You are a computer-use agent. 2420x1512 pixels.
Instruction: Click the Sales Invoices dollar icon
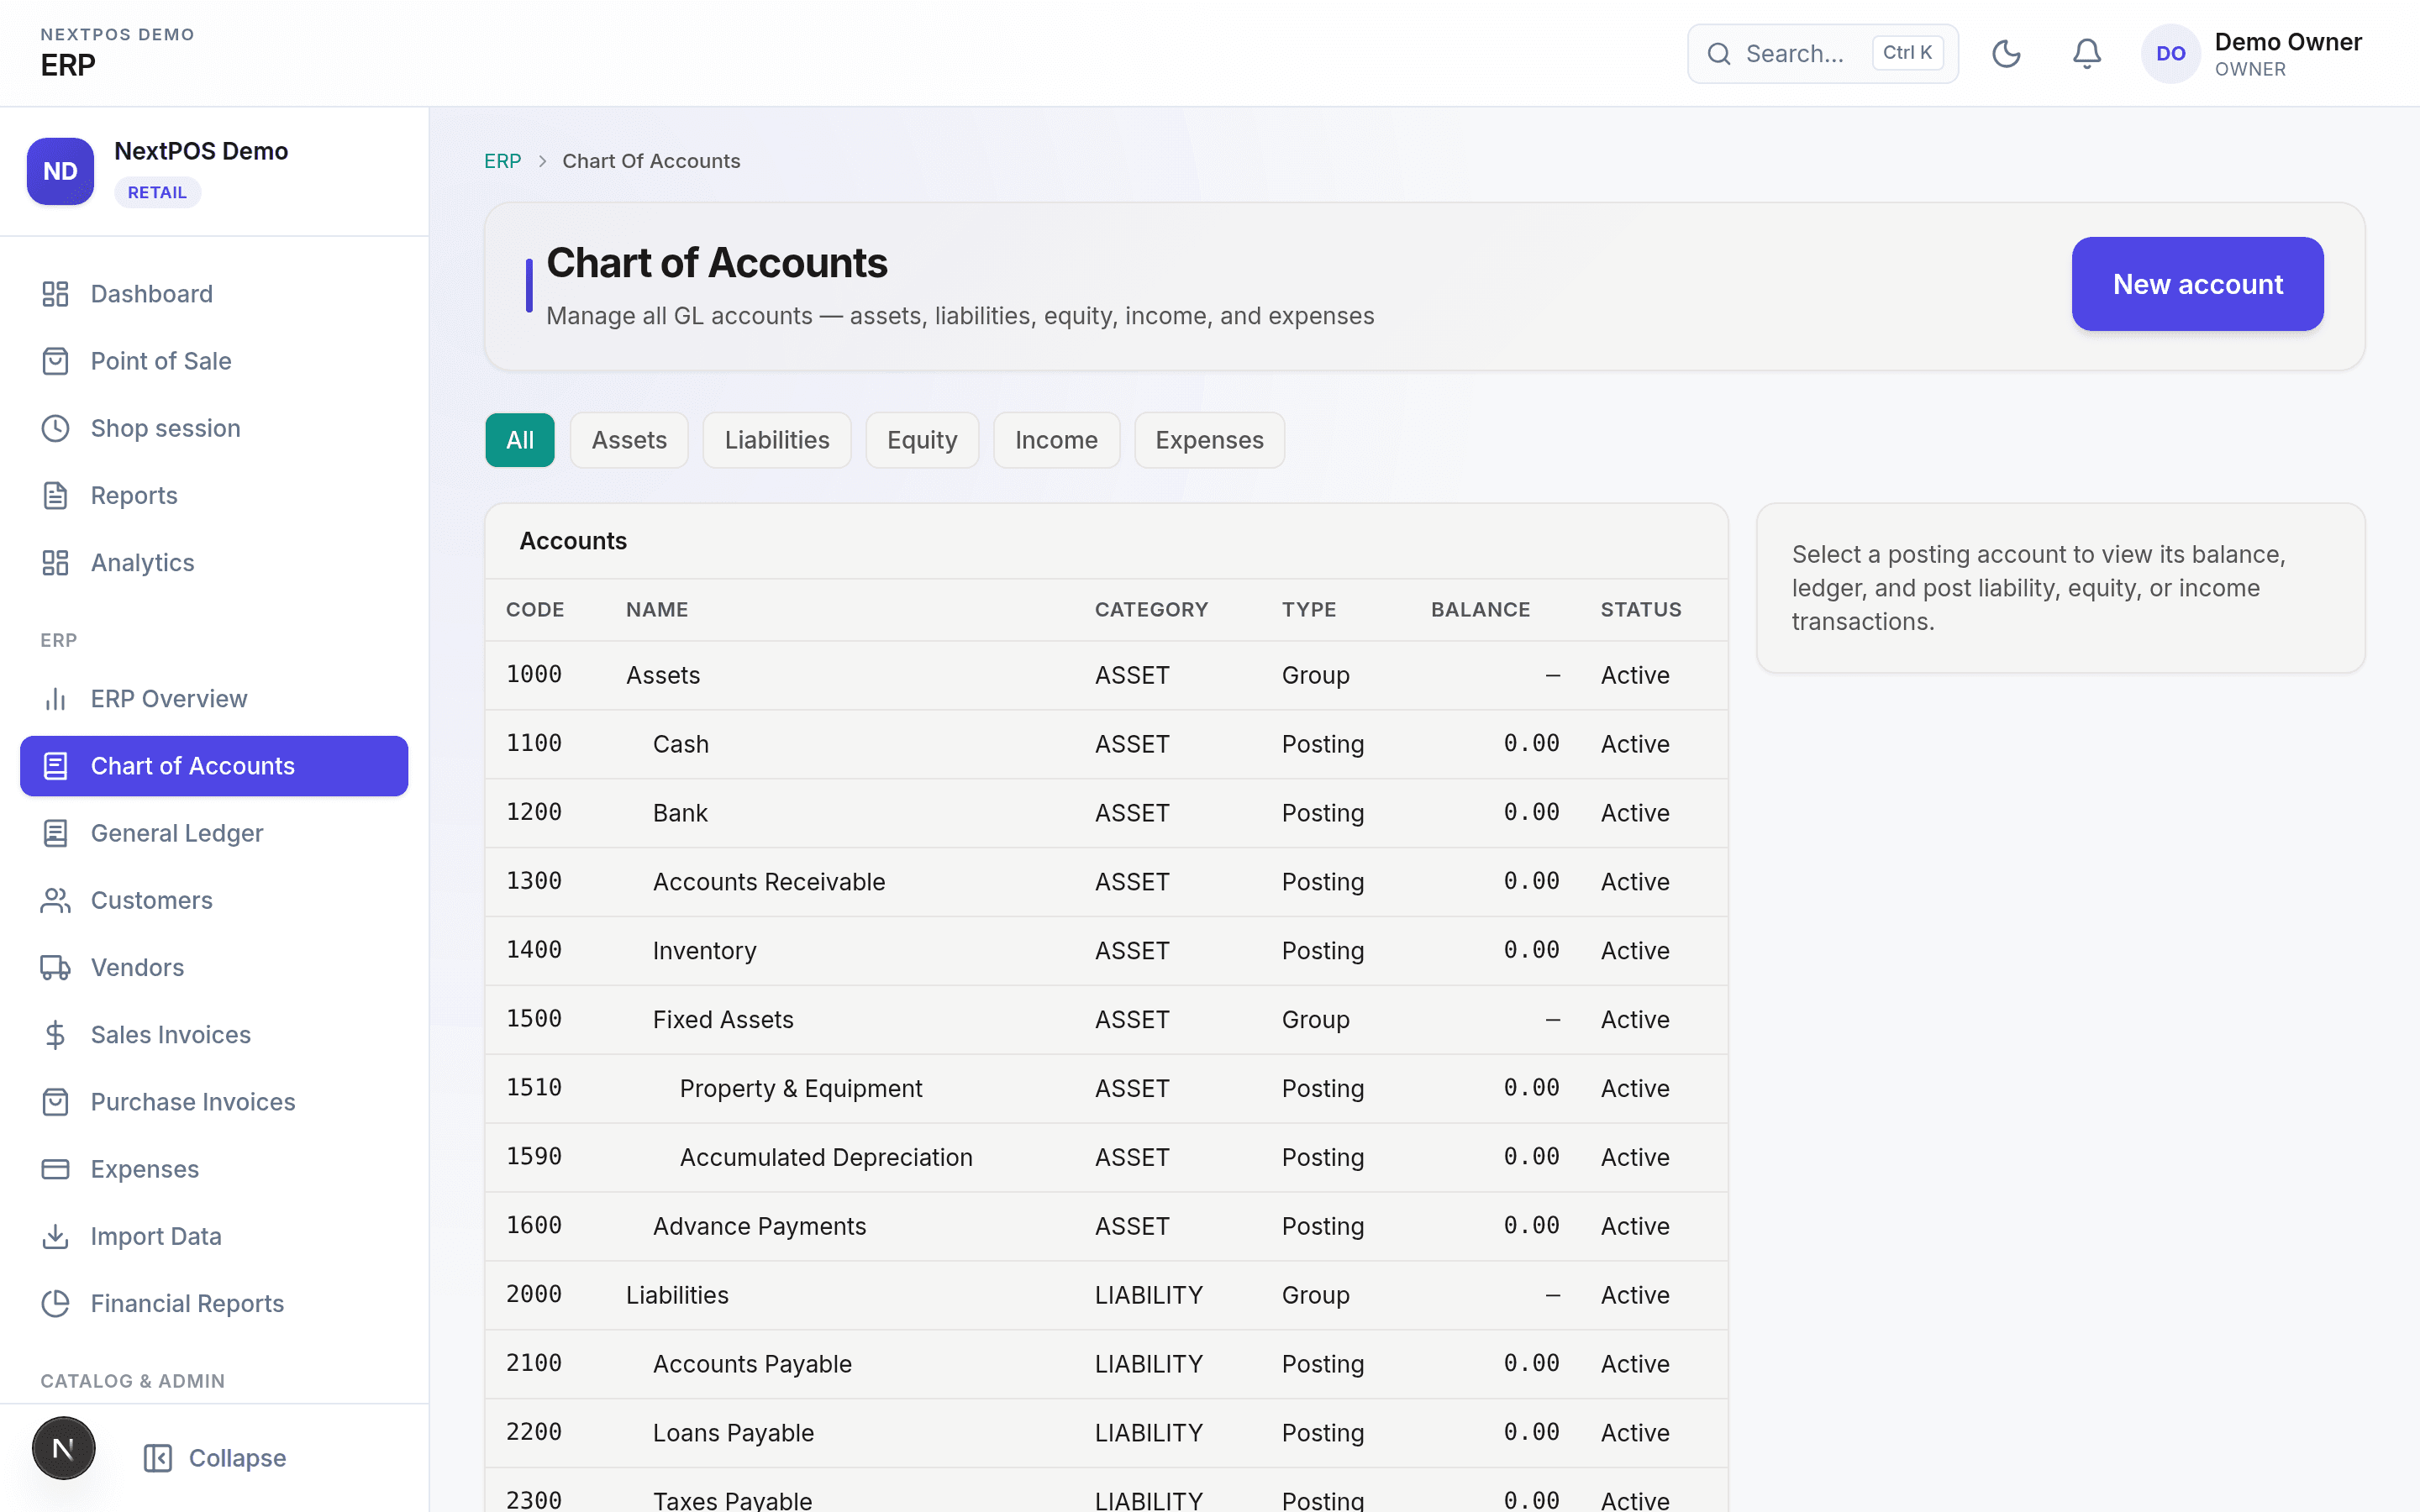pos(55,1035)
